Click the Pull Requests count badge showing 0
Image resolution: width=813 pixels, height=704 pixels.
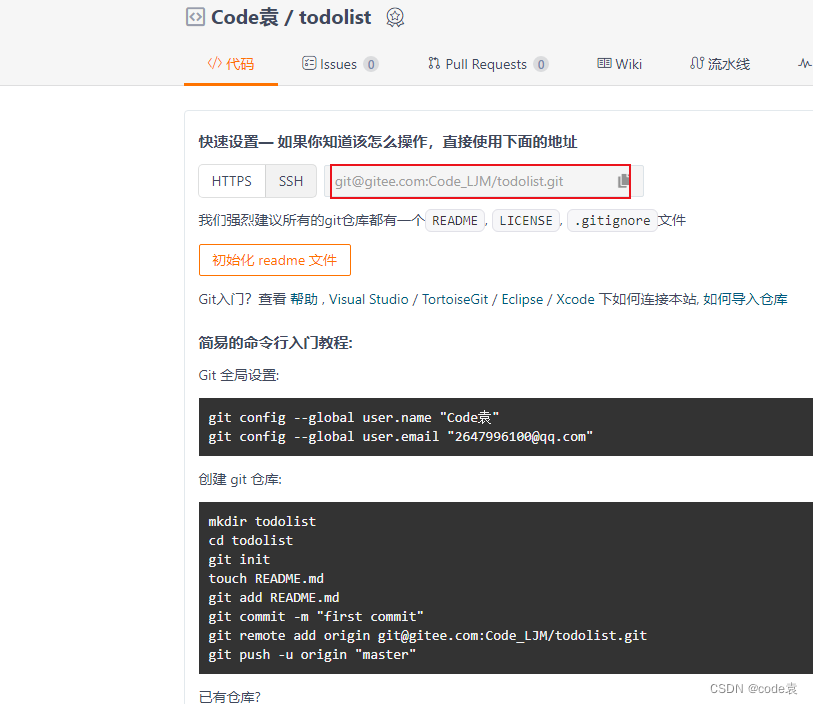[x=541, y=64]
